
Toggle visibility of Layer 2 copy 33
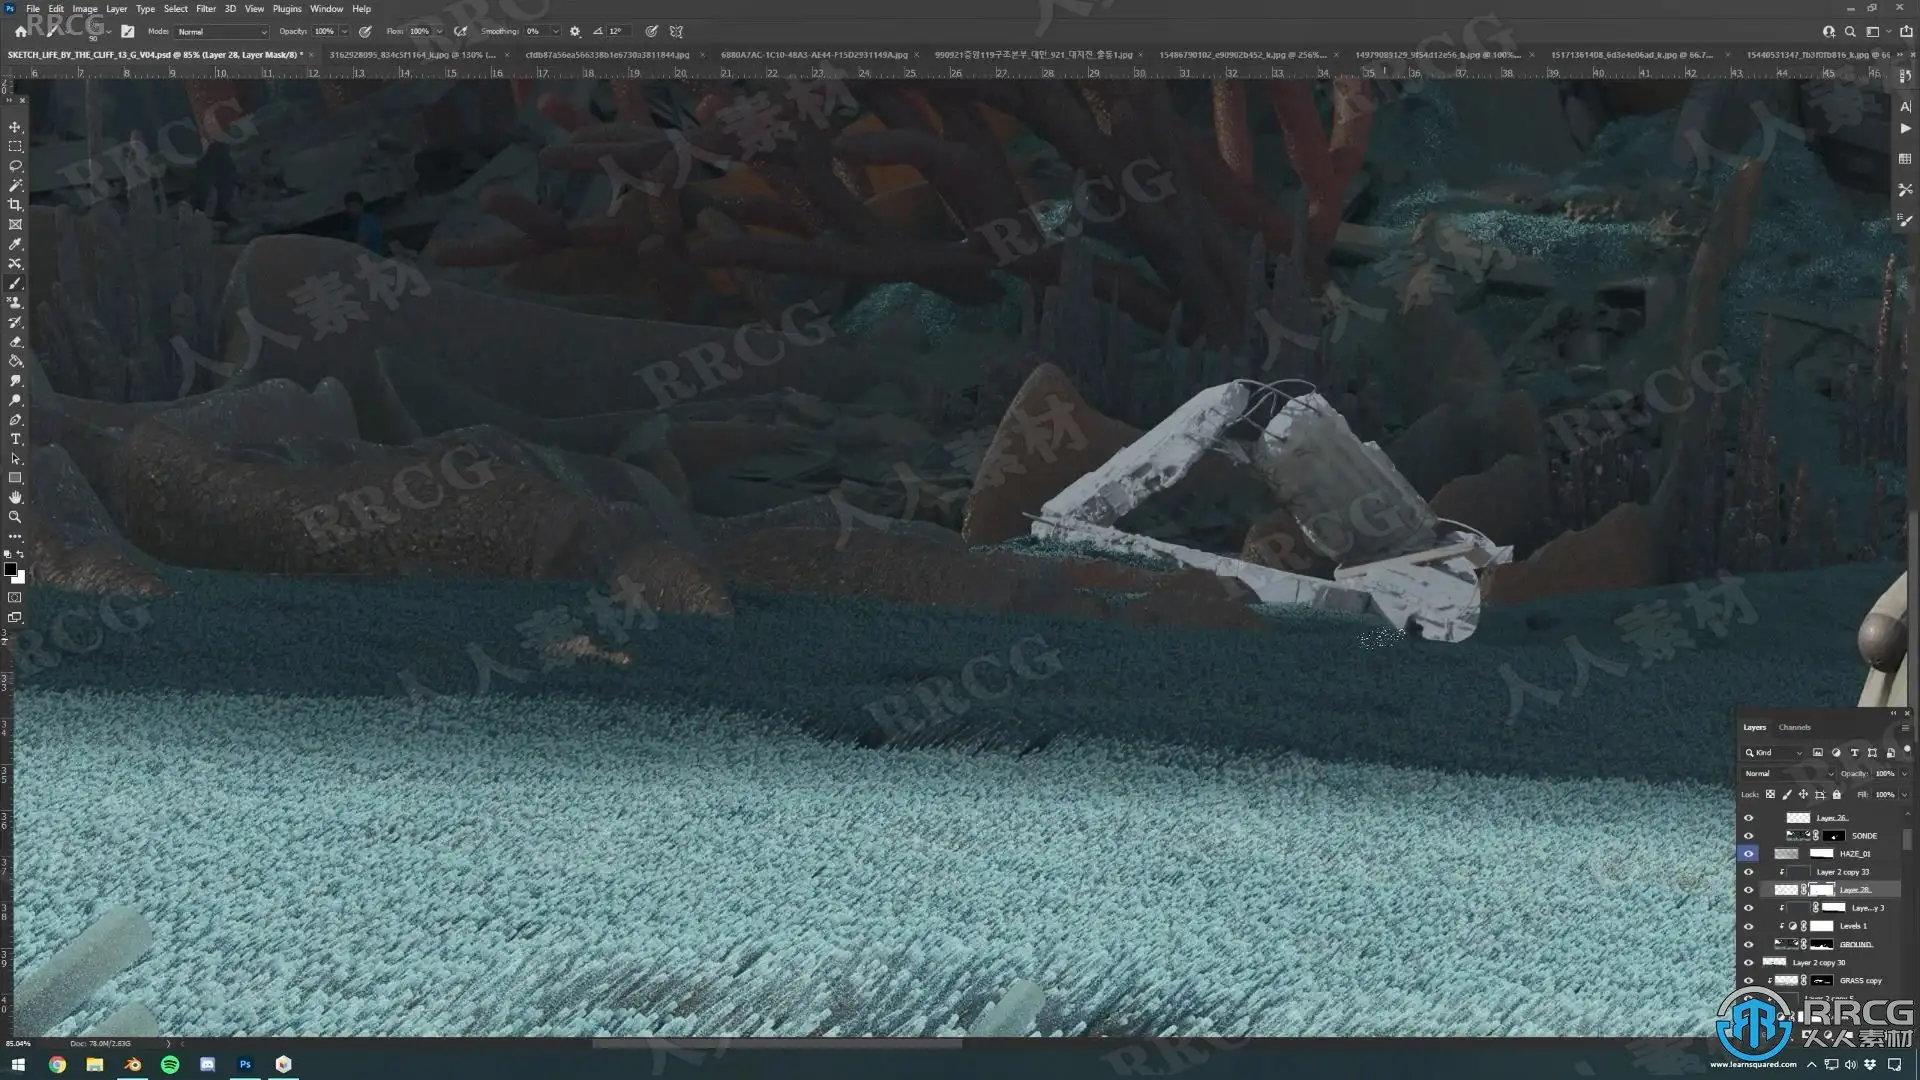coord(1748,872)
